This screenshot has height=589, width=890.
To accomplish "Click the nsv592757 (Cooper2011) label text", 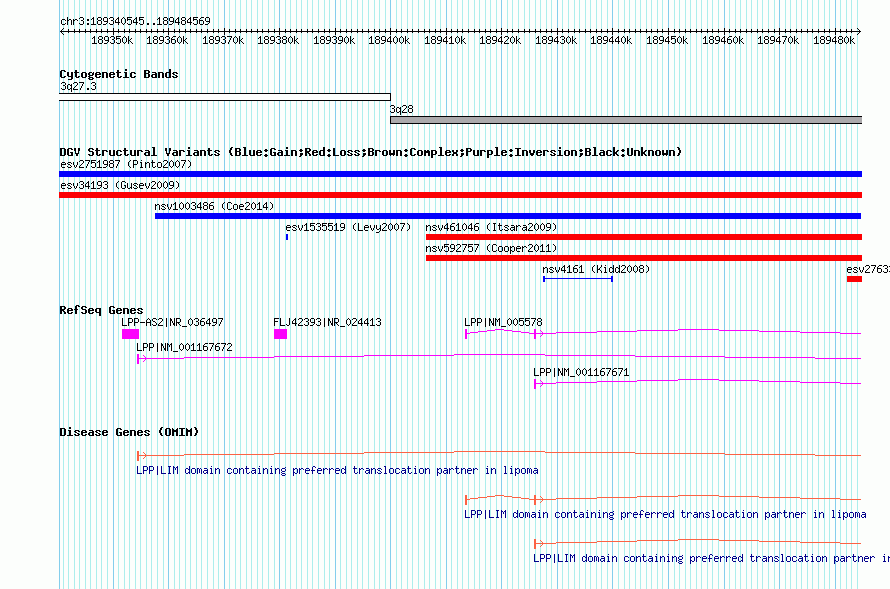I will point(492,249).
